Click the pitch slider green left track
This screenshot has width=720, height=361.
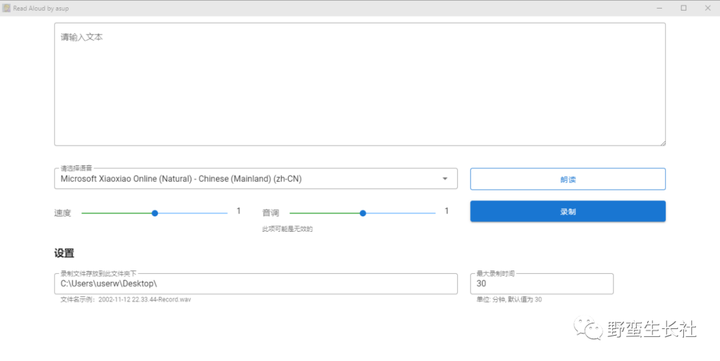point(325,213)
